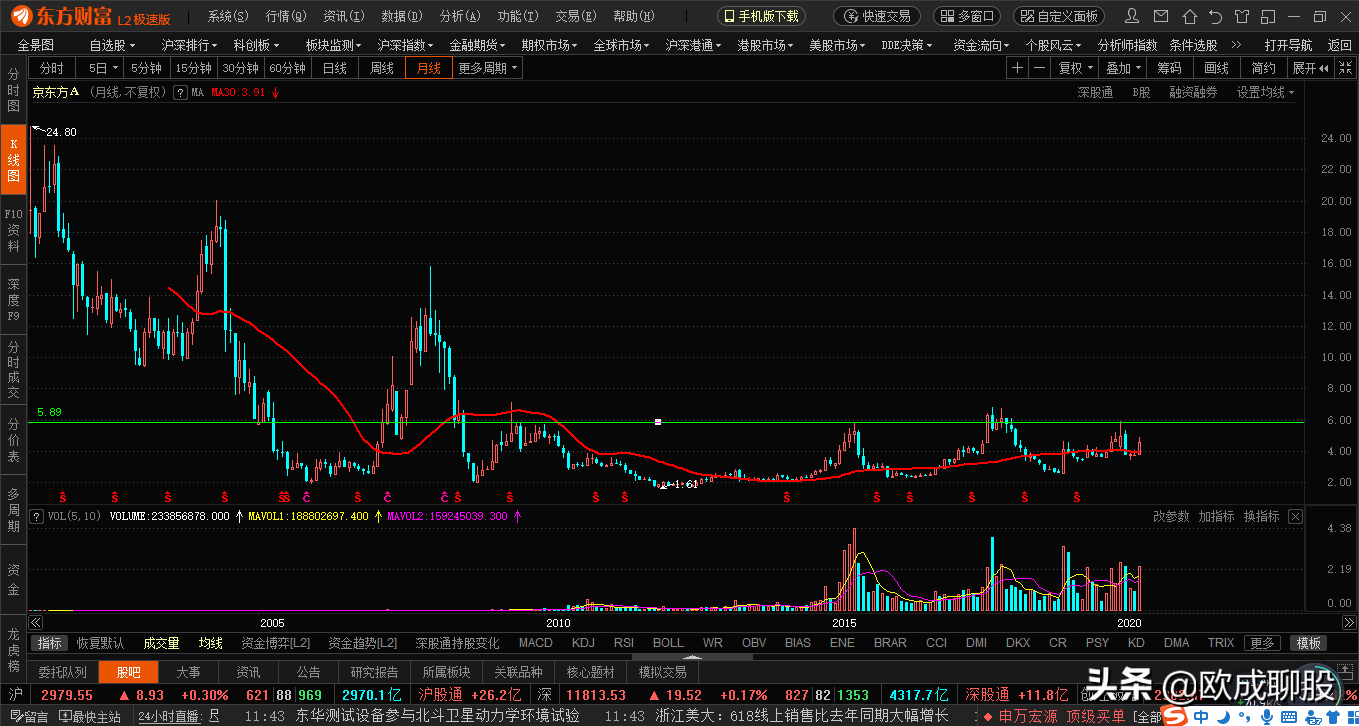Select the KDJ indicator
The height and width of the screenshot is (726, 1359).
click(583, 643)
